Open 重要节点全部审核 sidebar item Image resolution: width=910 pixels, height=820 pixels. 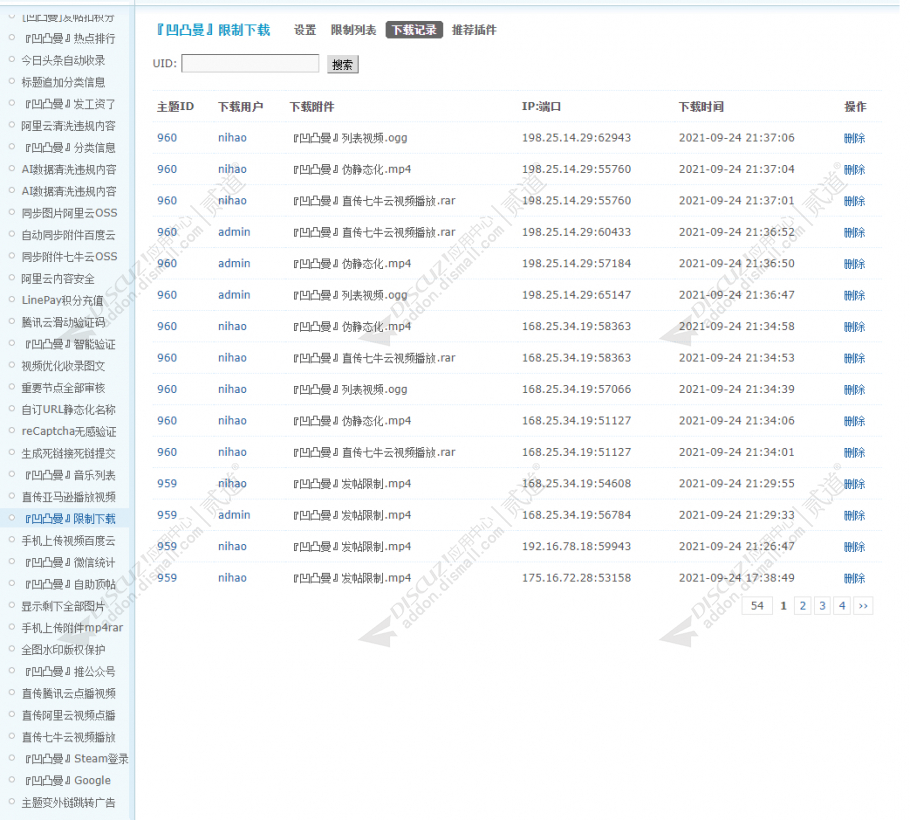(x=63, y=388)
